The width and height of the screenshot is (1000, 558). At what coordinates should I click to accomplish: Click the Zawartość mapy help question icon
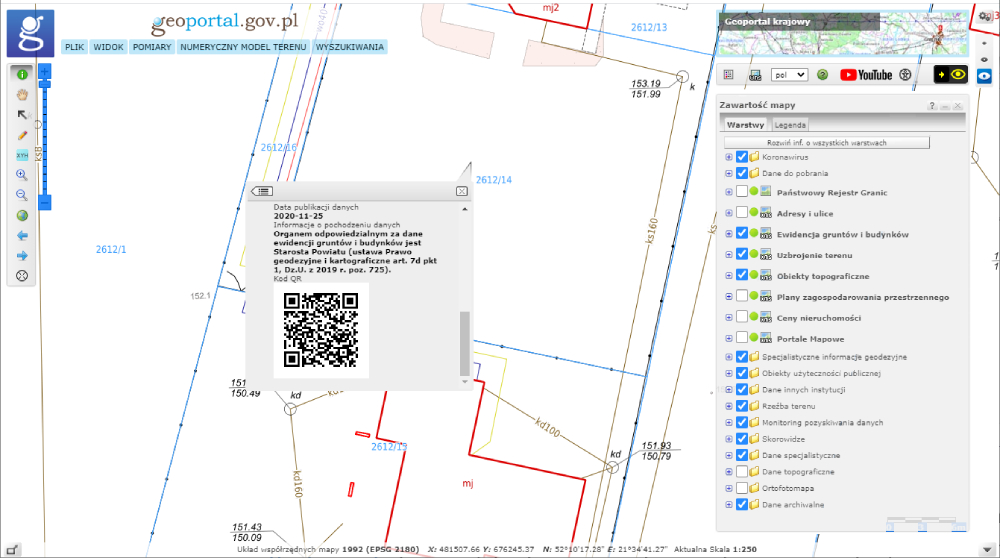point(932,106)
